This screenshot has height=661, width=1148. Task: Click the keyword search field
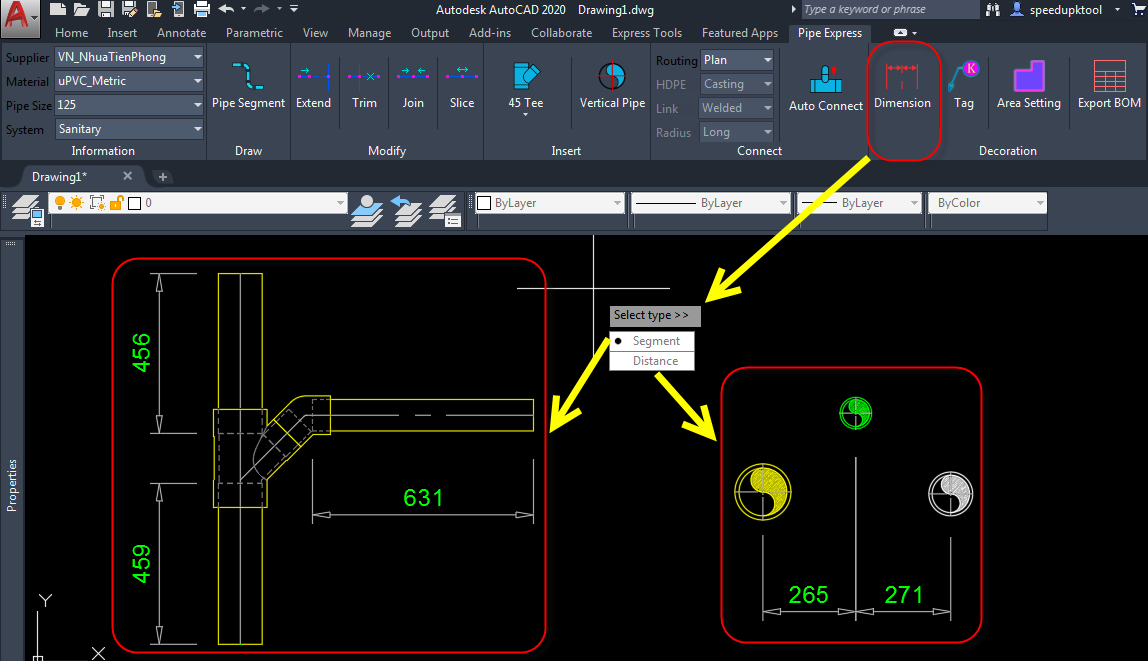(888, 9)
